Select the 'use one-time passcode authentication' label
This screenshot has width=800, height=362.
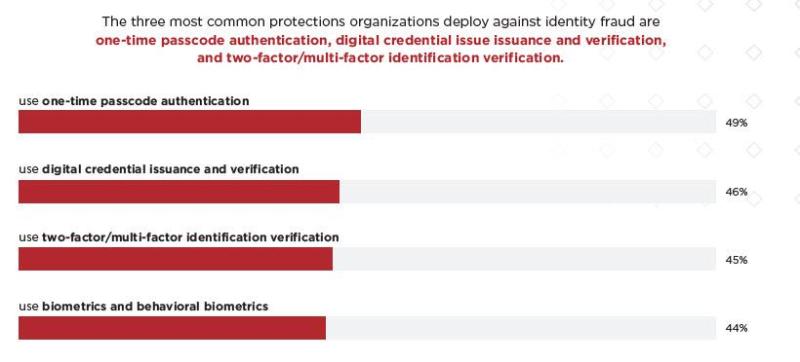pyautogui.click(x=134, y=101)
